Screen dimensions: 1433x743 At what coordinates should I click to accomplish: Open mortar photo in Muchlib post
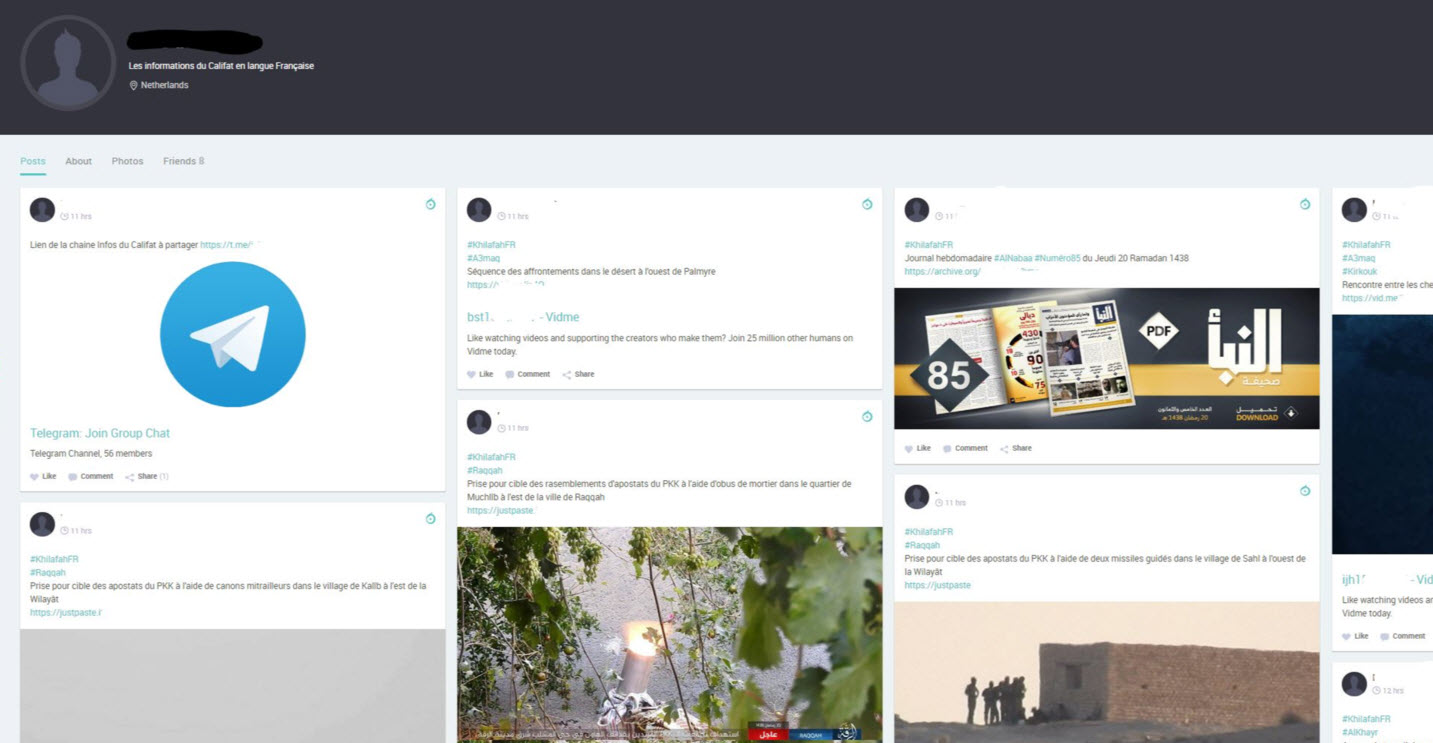tap(670, 635)
